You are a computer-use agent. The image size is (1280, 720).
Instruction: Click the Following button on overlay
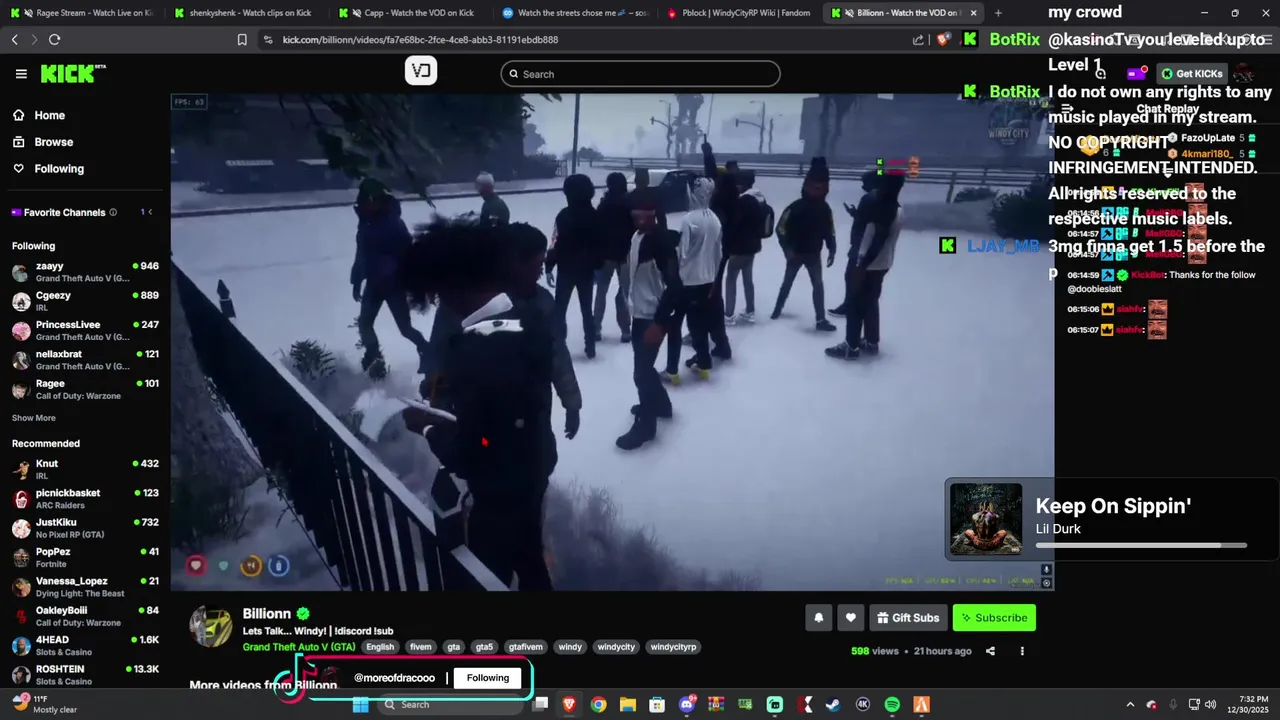488,678
